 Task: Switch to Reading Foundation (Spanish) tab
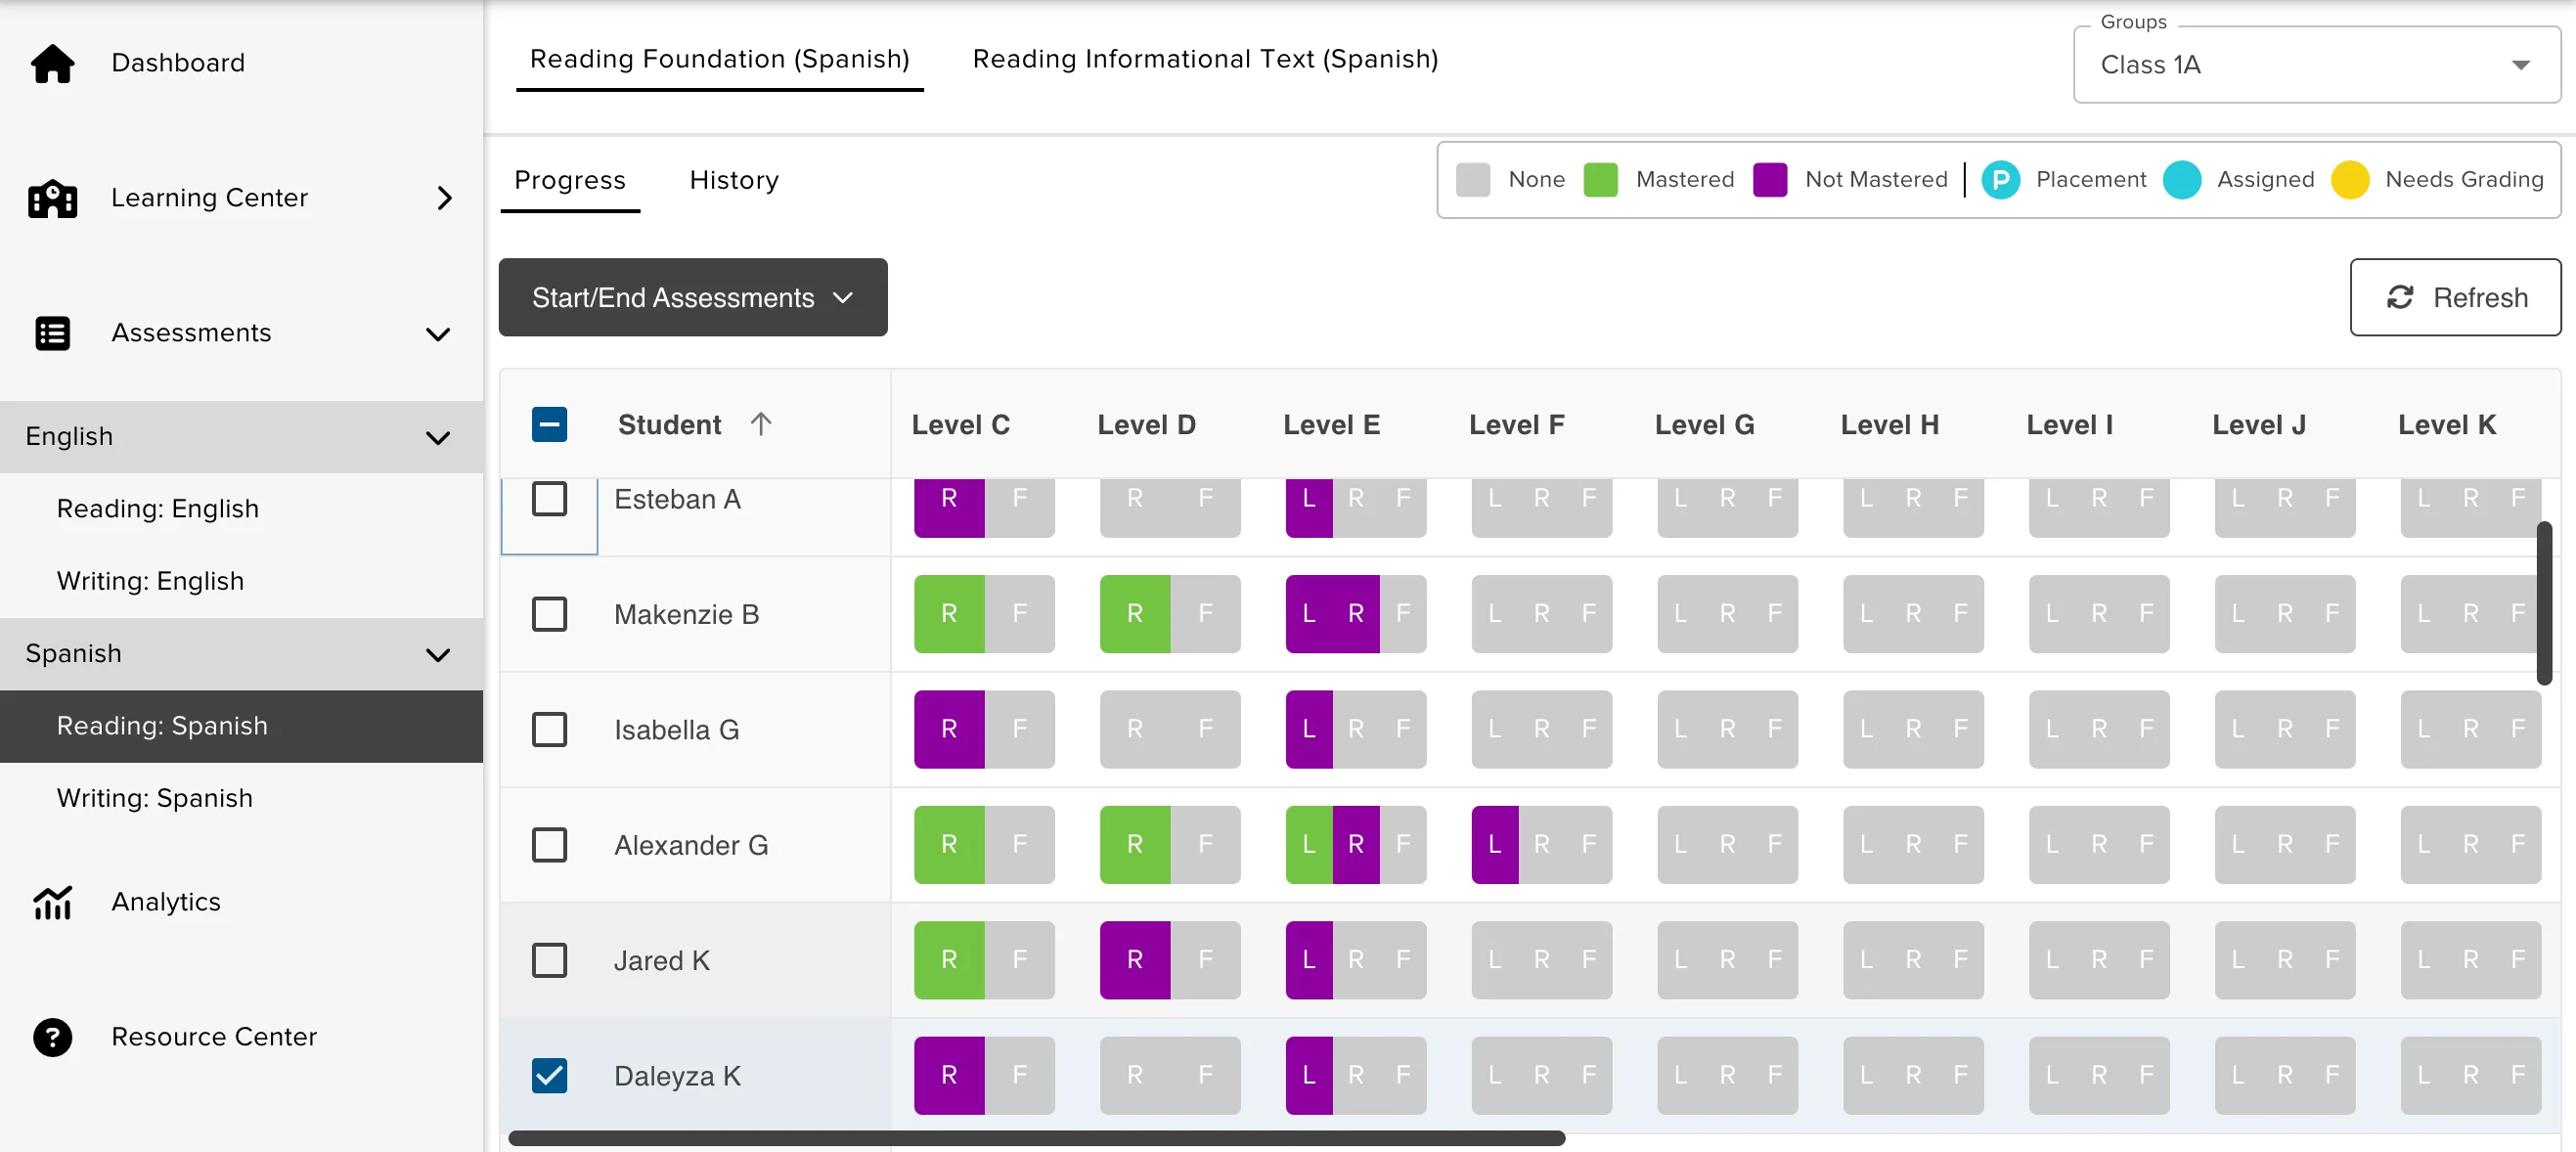coord(720,59)
